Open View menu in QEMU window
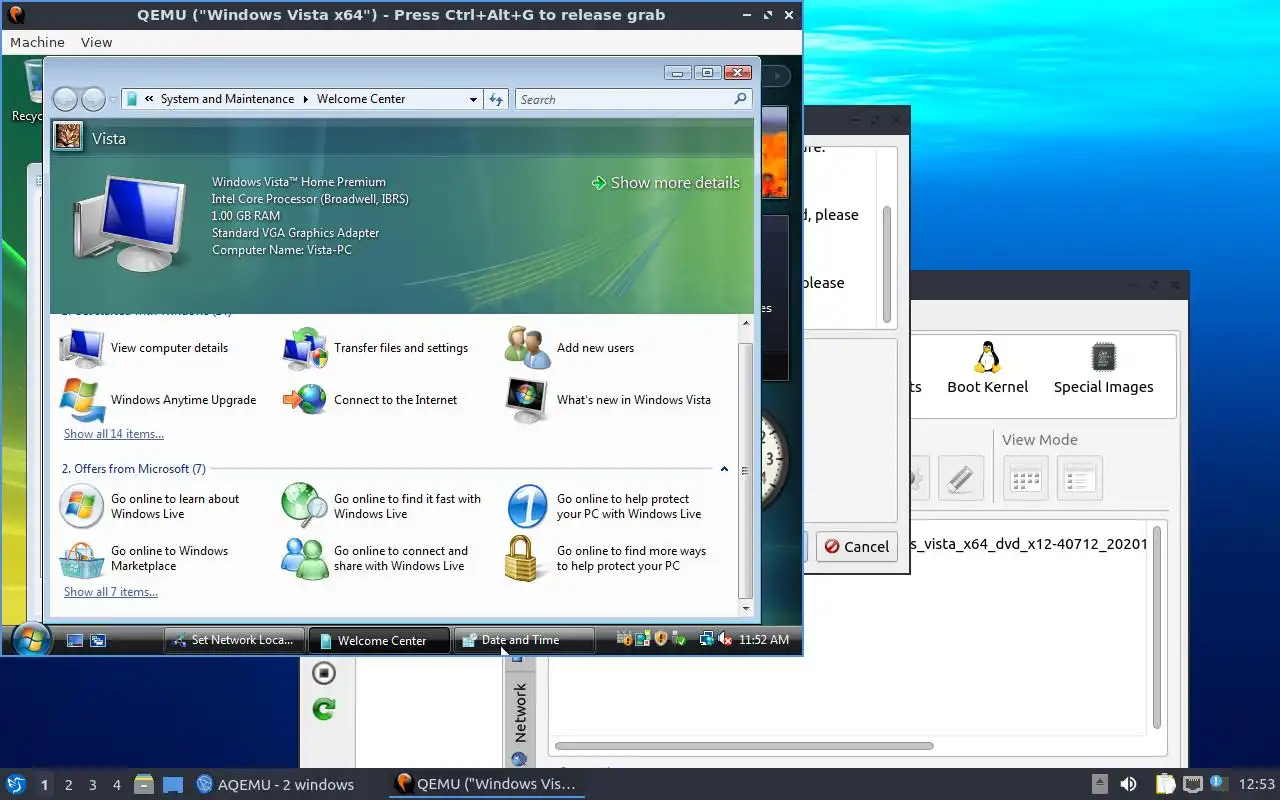 pos(96,42)
